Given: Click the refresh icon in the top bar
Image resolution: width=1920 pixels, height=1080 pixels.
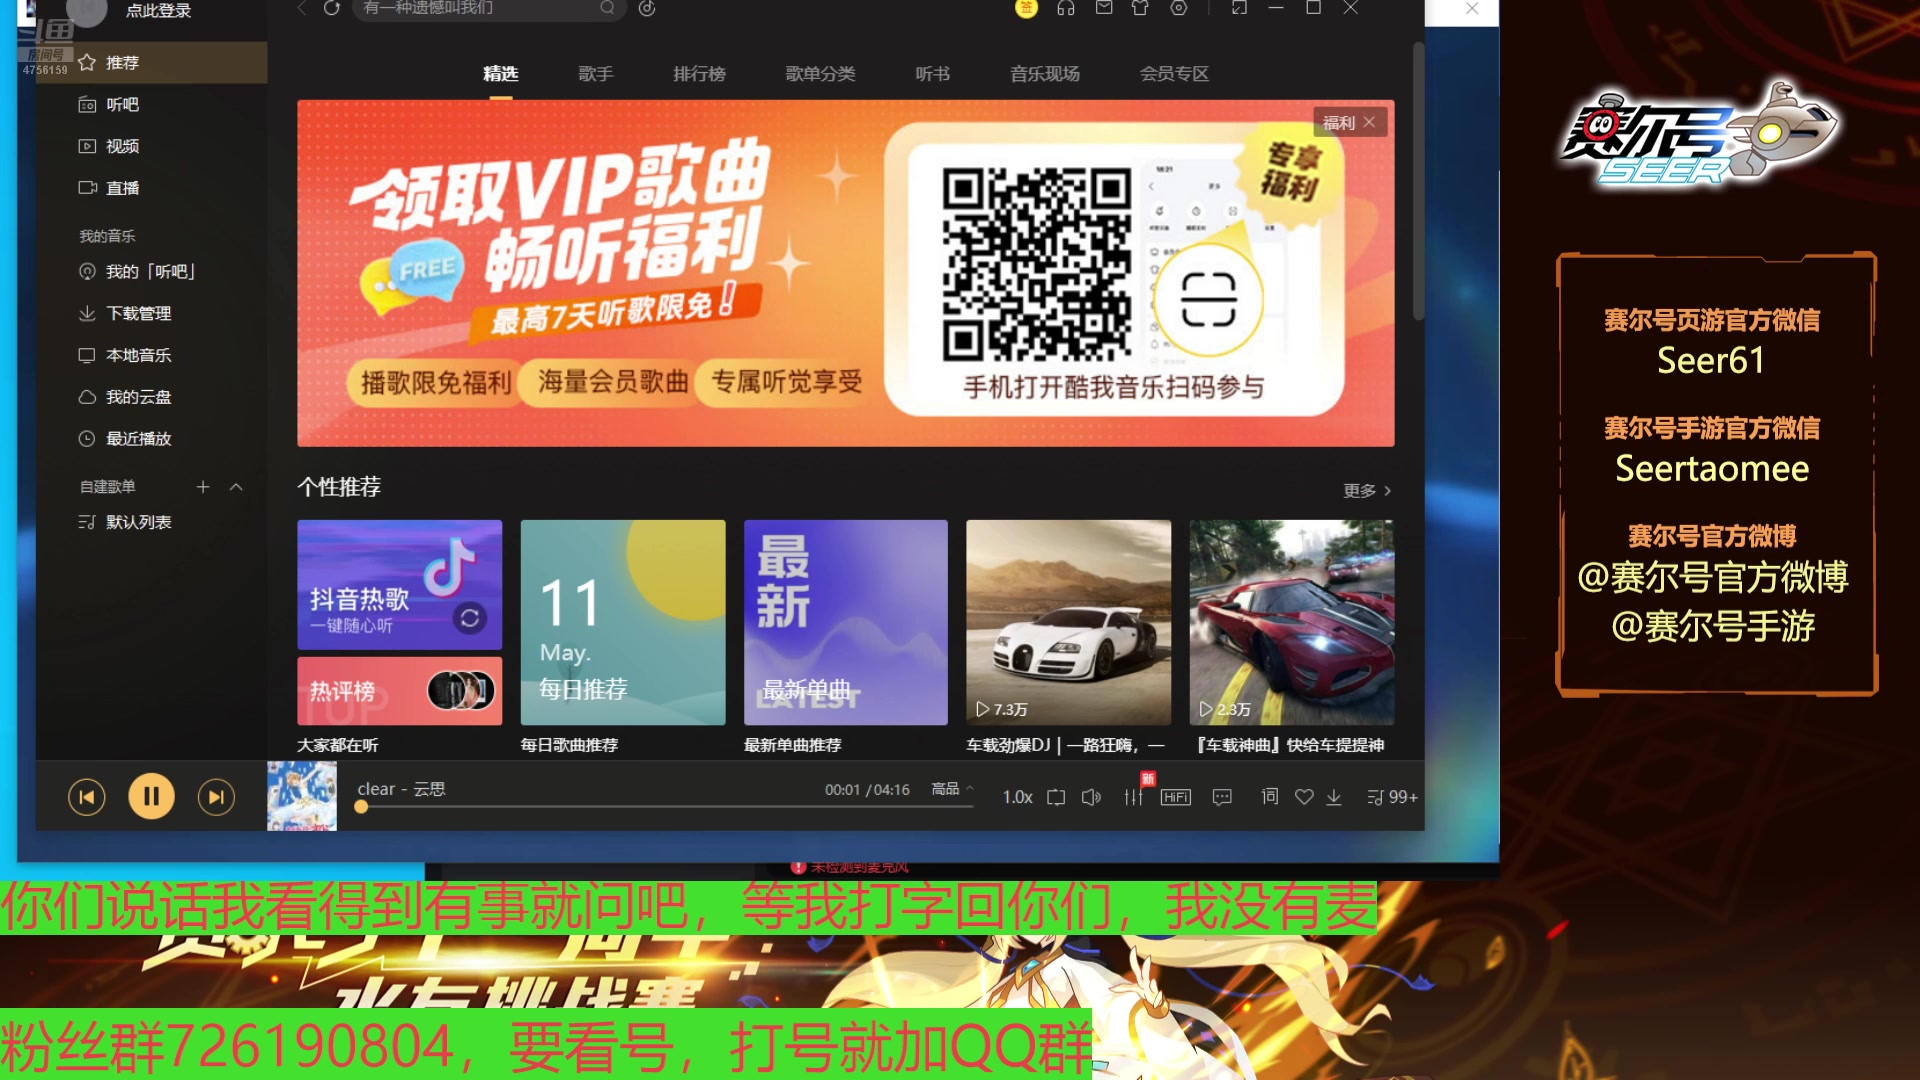Looking at the screenshot, I should tap(332, 8).
